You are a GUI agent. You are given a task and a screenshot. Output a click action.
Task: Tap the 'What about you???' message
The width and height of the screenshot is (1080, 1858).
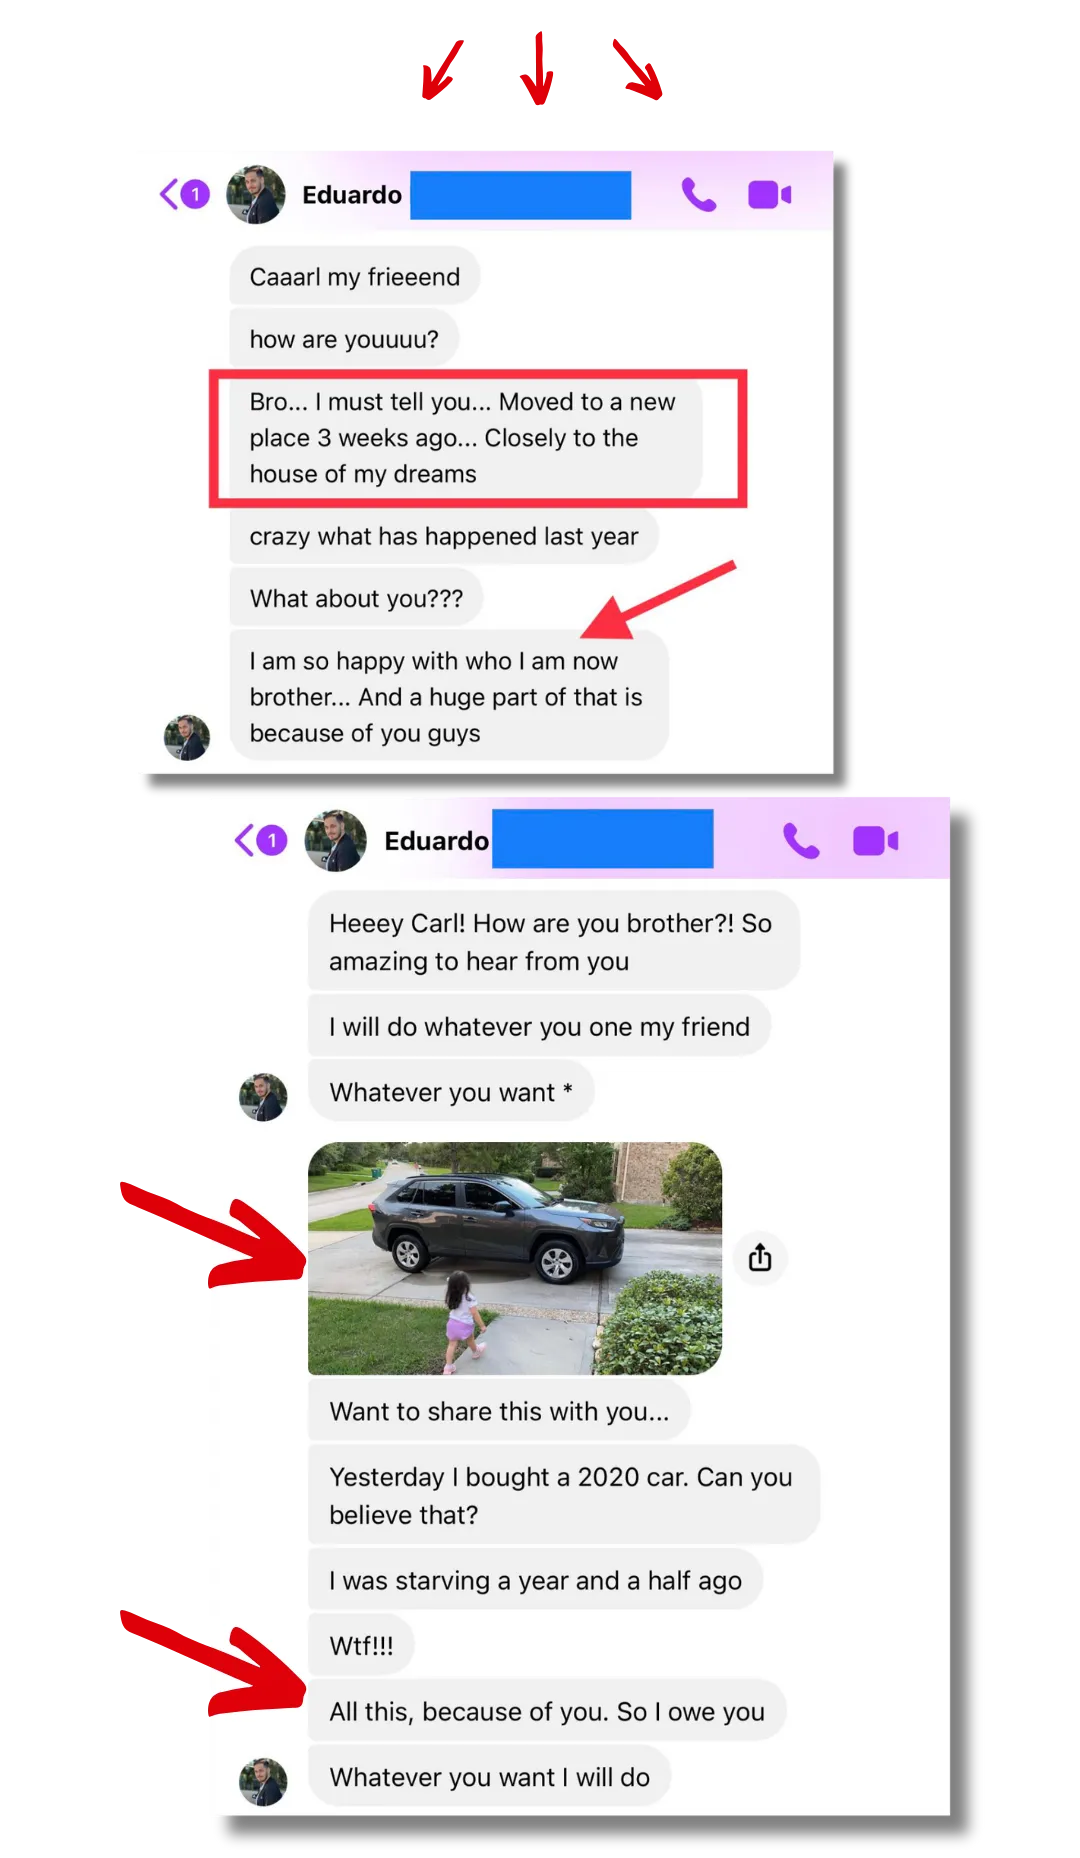pos(356,598)
